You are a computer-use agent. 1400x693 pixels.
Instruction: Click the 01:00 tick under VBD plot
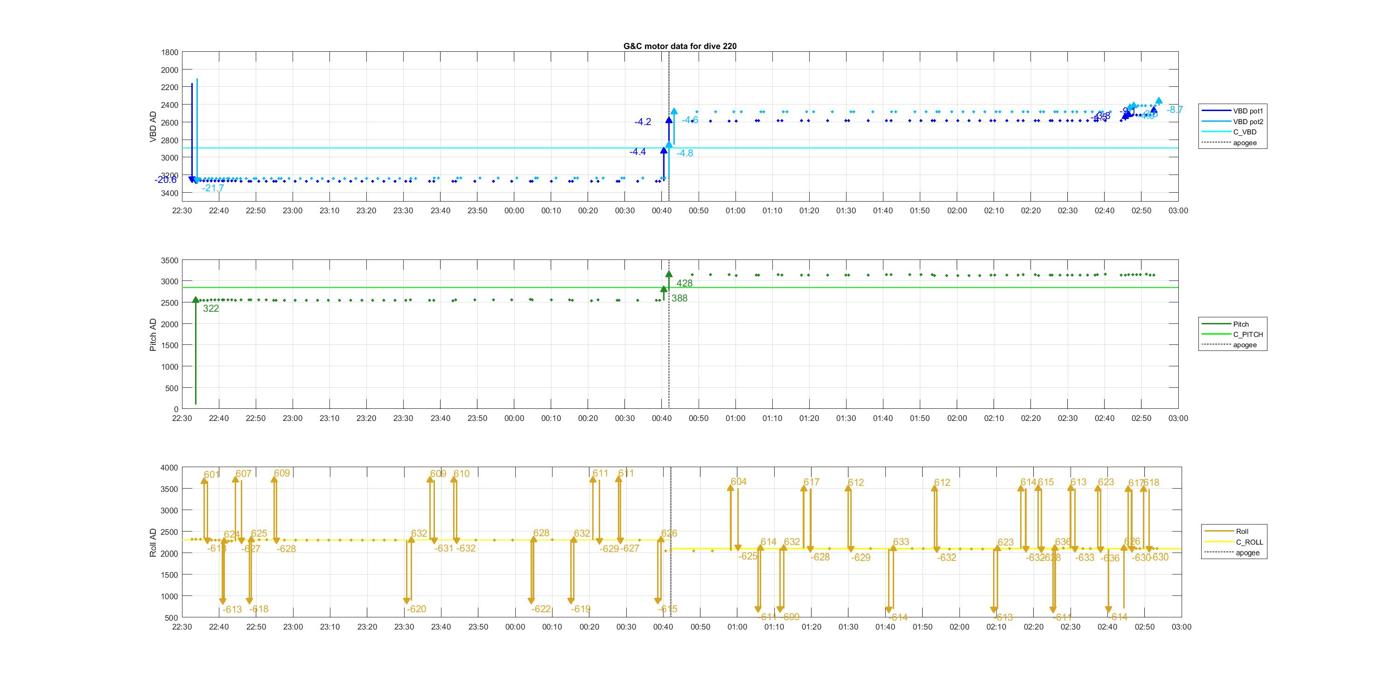[736, 210]
